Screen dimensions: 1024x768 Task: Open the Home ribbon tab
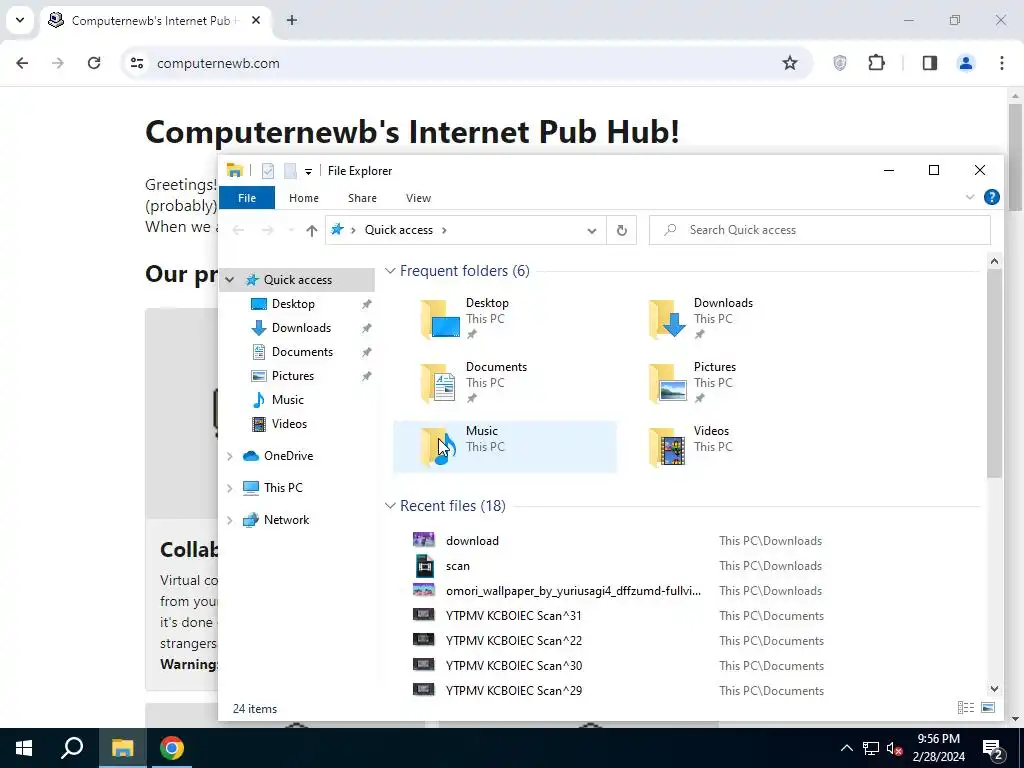point(304,198)
